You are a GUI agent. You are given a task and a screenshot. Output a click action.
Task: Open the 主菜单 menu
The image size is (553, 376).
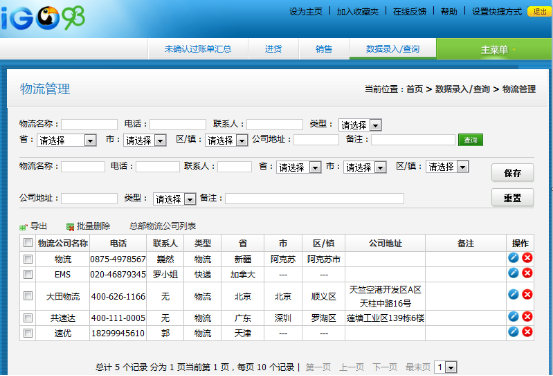[494, 49]
